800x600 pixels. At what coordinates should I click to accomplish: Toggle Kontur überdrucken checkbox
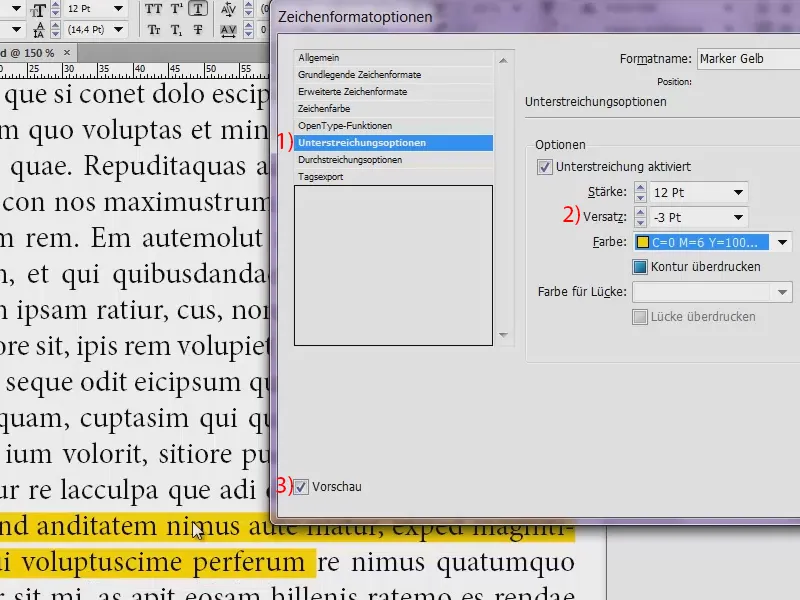point(640,267)
